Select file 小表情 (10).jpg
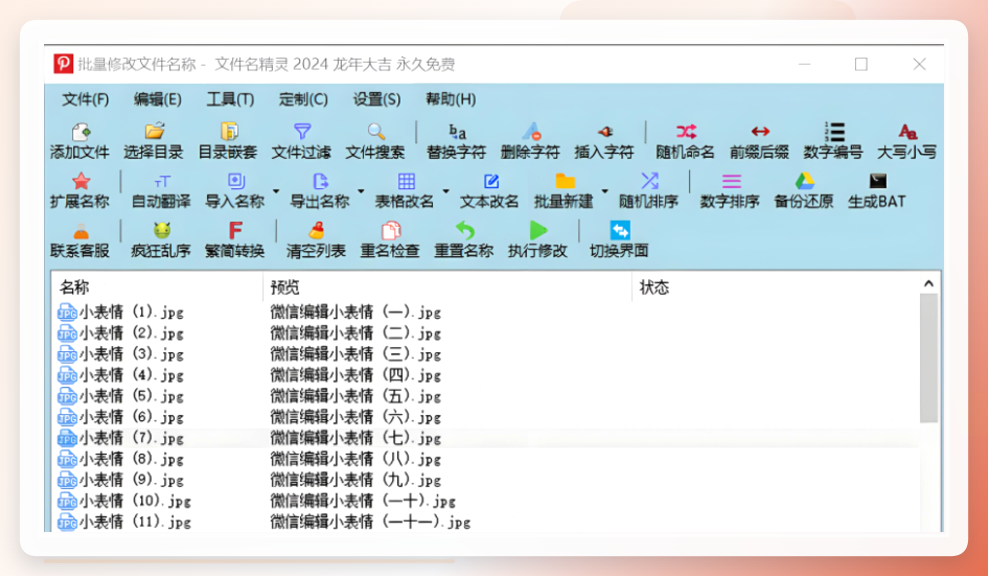 pyautogui.click(x=124, y=501)
